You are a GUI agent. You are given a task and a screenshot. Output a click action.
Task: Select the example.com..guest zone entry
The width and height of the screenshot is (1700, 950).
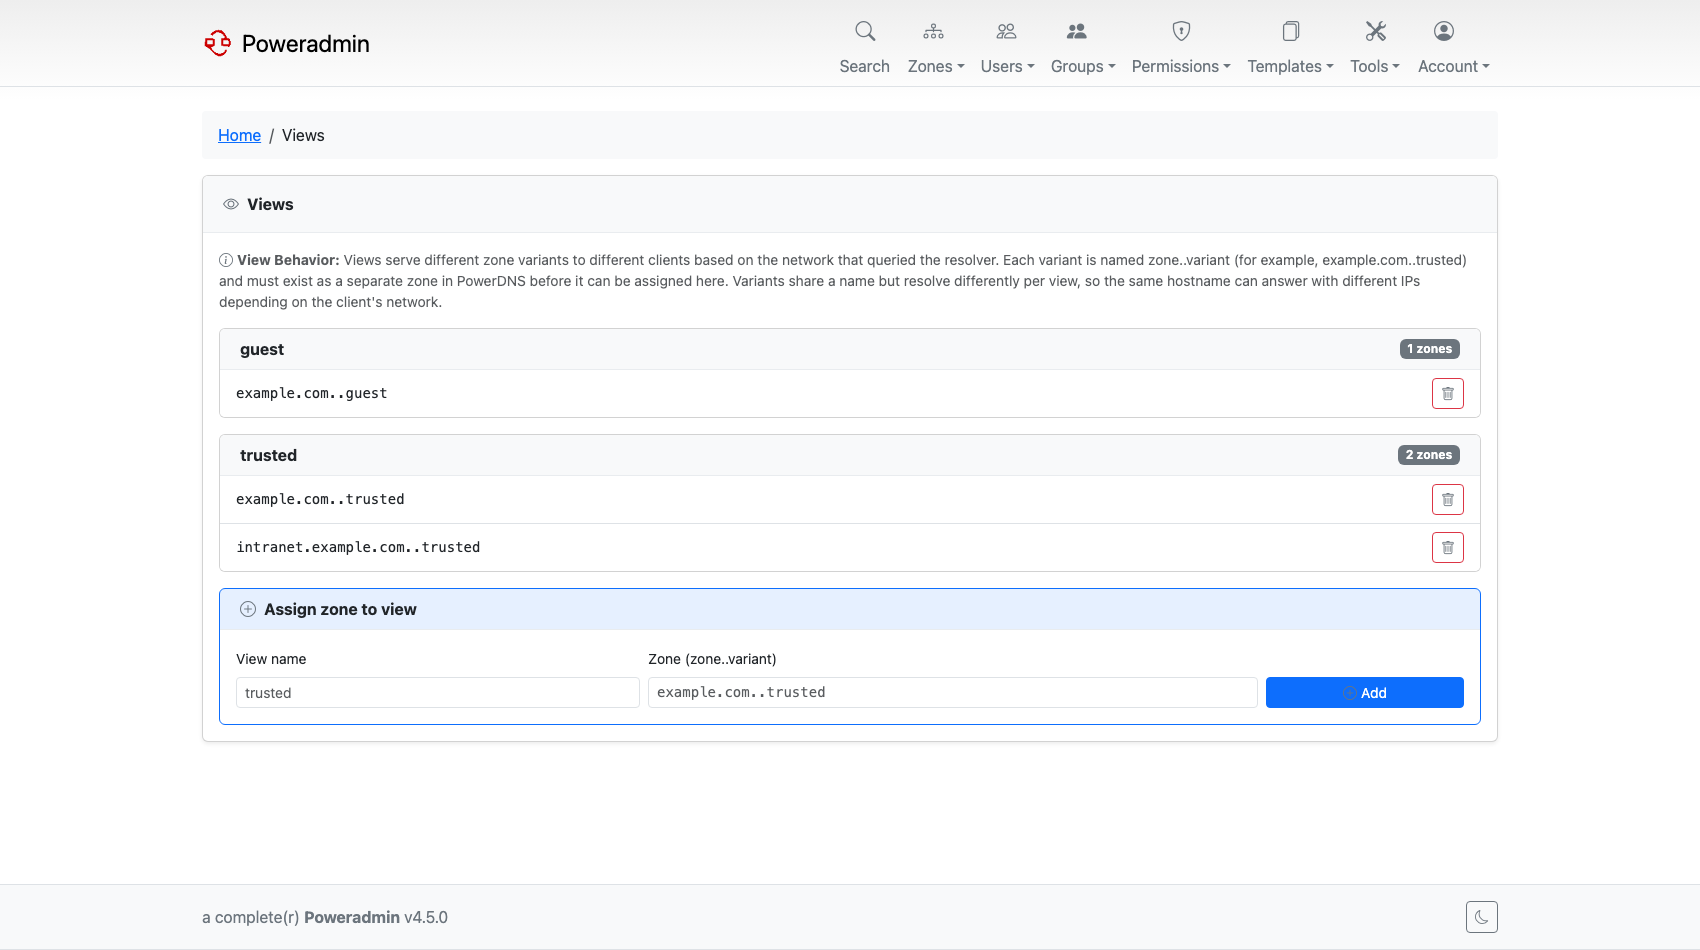pos(311,393)
